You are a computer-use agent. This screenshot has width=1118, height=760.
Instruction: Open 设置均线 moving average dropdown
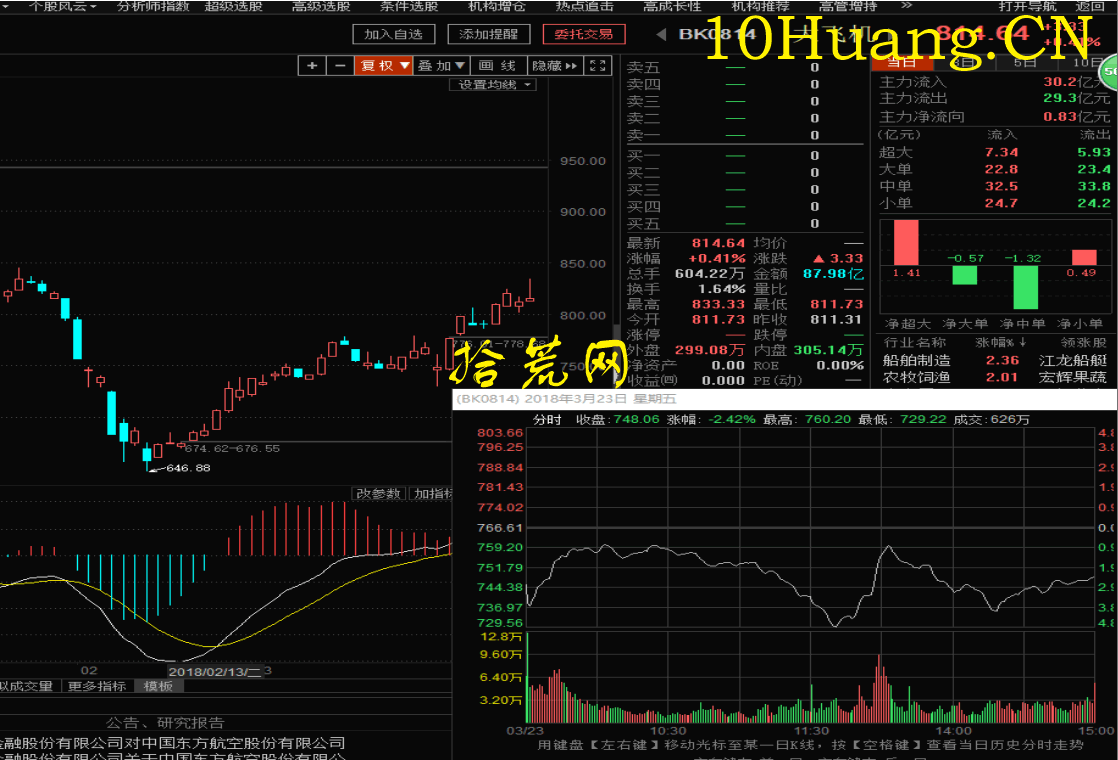[493, 85]
